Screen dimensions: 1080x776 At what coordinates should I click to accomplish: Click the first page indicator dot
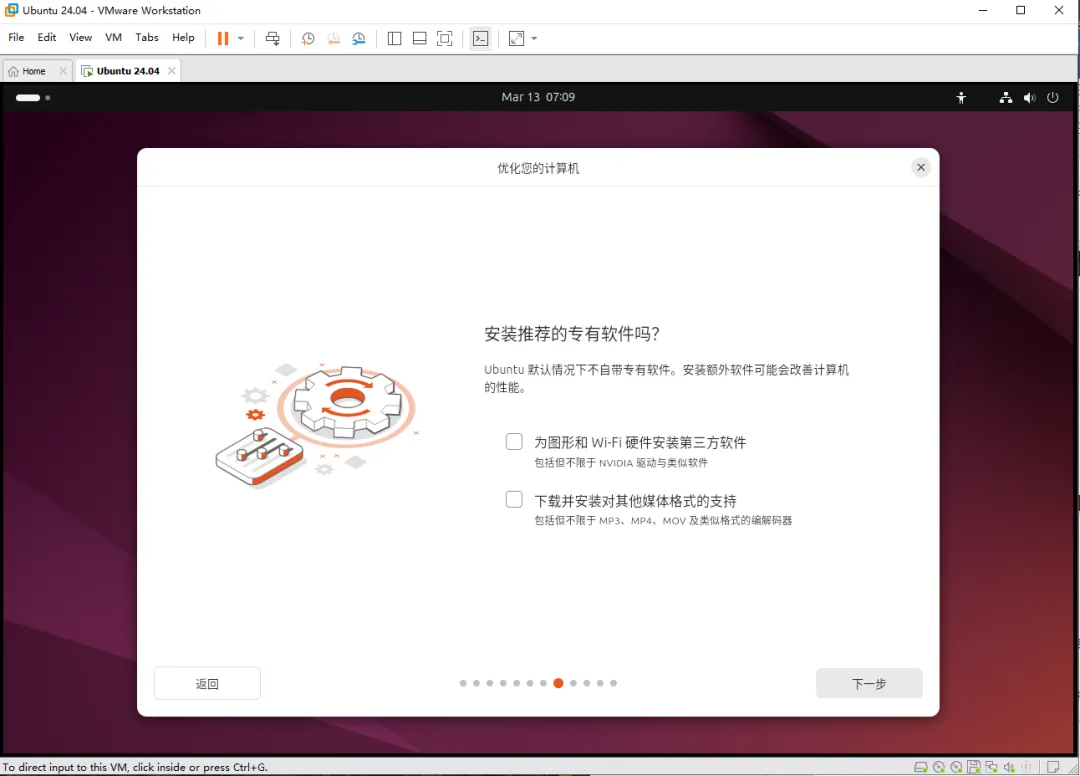point(463,683)
